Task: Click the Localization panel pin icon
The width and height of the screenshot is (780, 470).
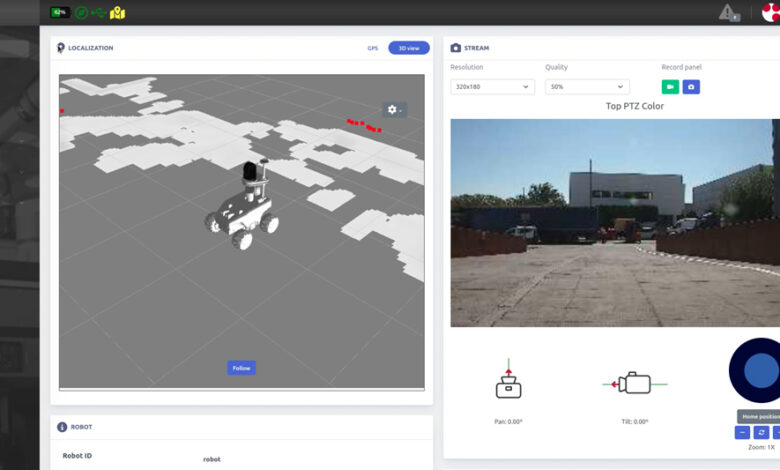Action: (x=61, y=48)
